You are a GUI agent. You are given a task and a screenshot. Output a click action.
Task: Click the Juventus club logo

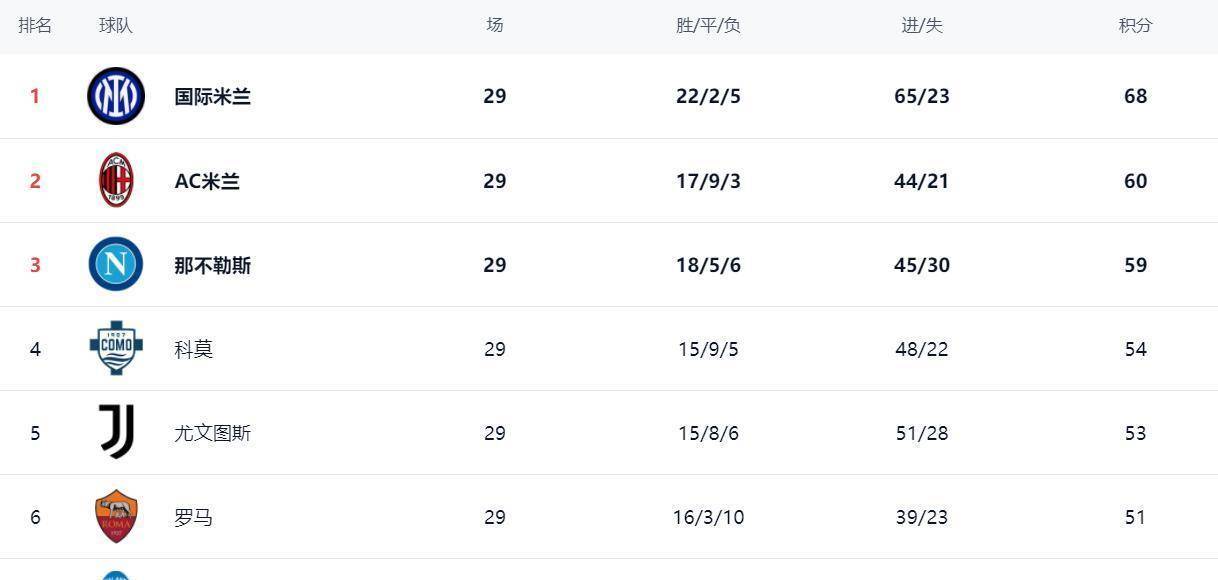[116, 432]
